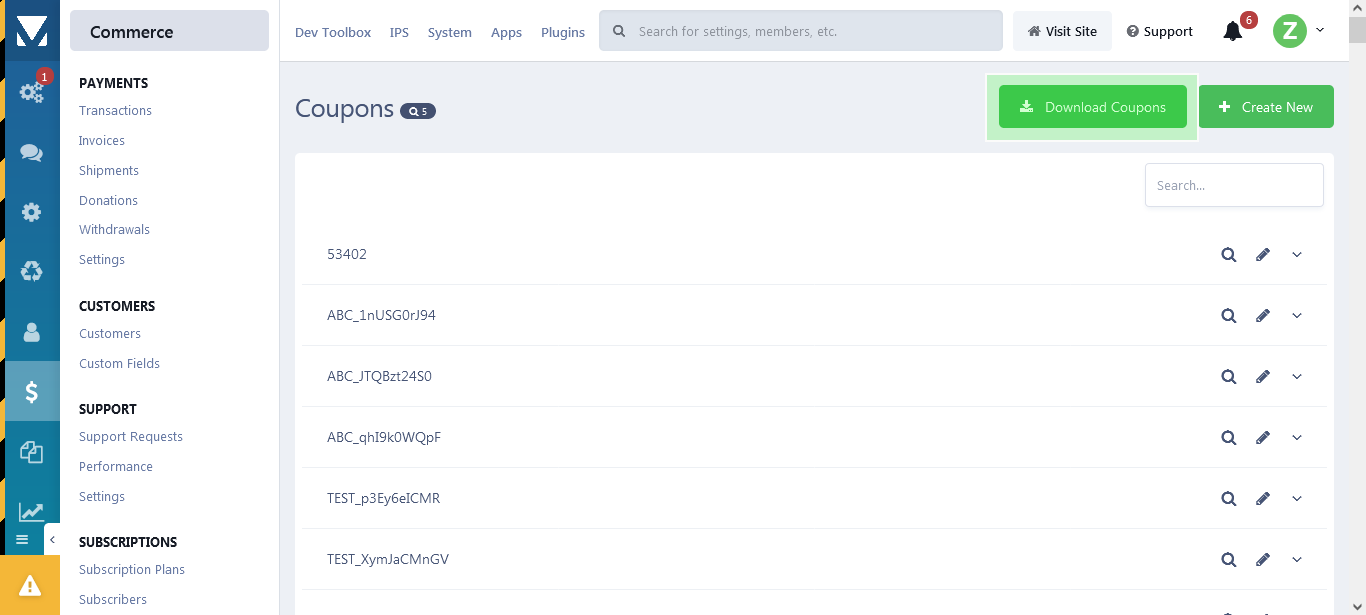View coupon TEST_p3Ey6eICMR with magnifier icon
The height and width of the screenshot is (615, 1366).
tap(1229, 498)
